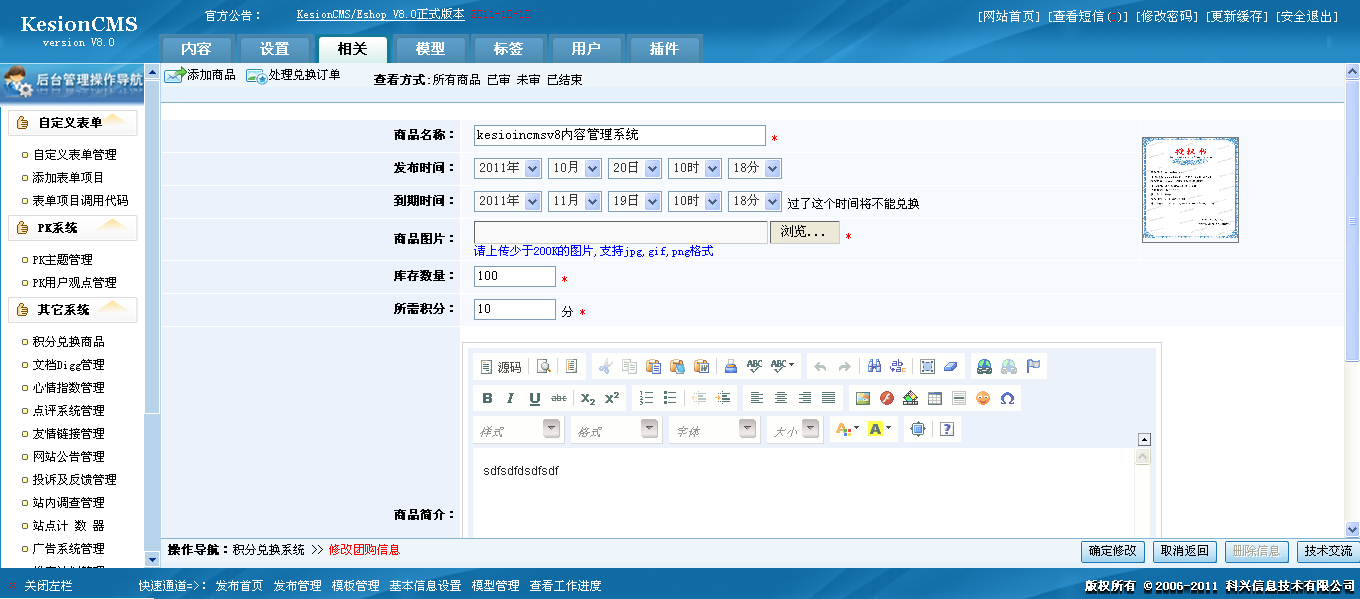Toggle underline formatting in the editor
Screen dimensions: 1360x599
coord(532,398)
